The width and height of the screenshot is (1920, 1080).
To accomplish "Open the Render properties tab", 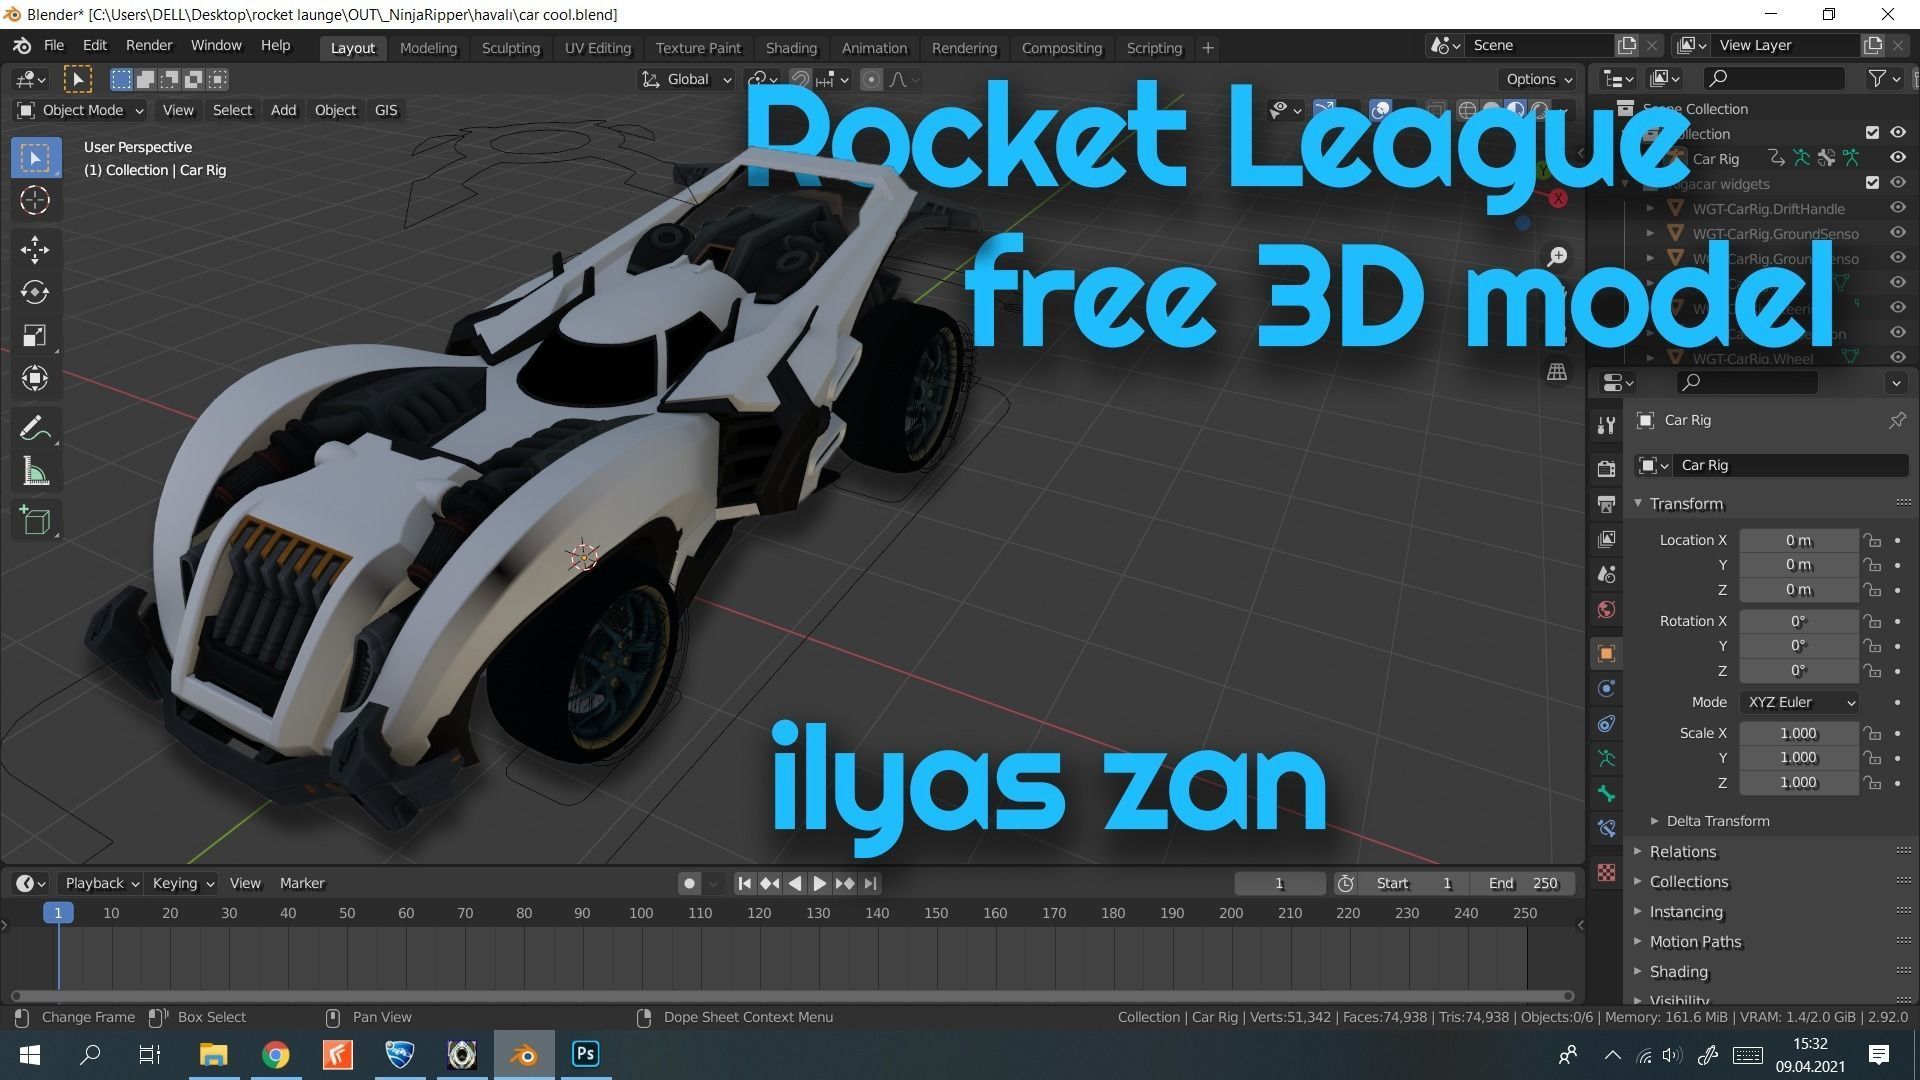I will coord(1606,467).
